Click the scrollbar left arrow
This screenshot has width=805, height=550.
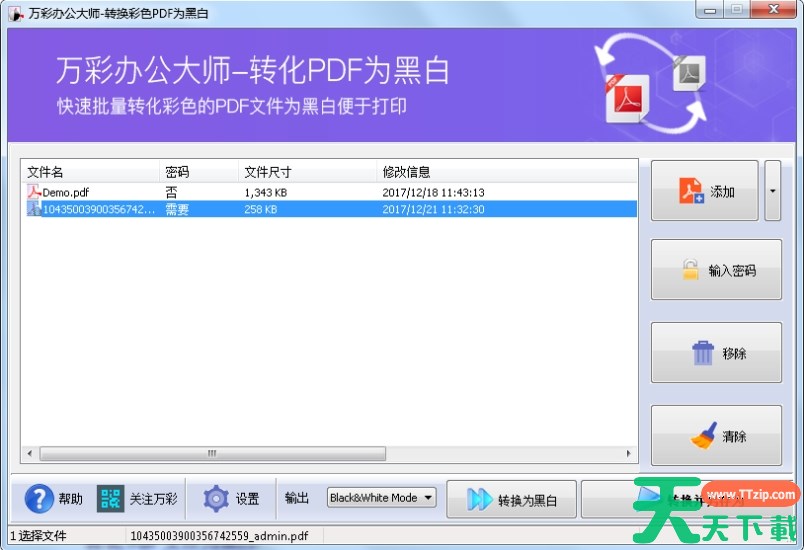30,453
